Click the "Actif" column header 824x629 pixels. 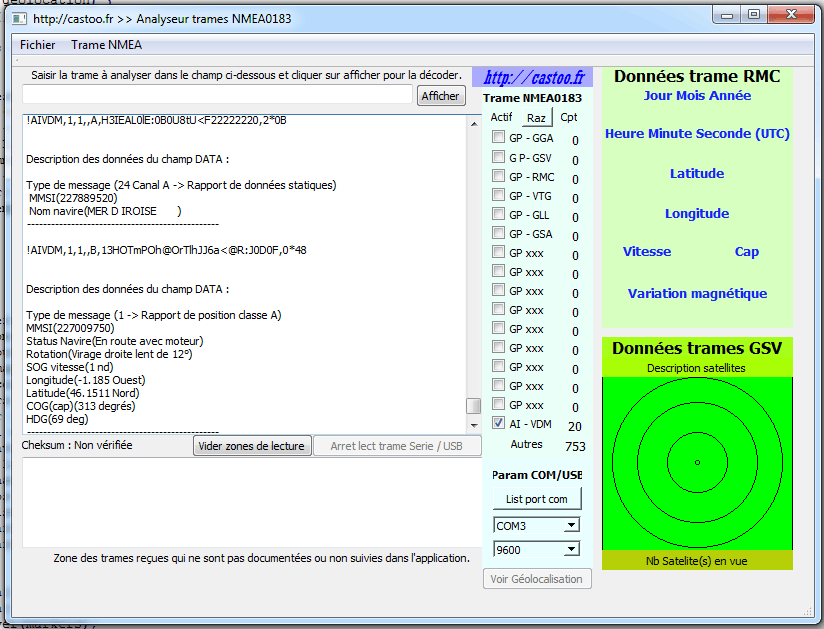pos(501,117)
